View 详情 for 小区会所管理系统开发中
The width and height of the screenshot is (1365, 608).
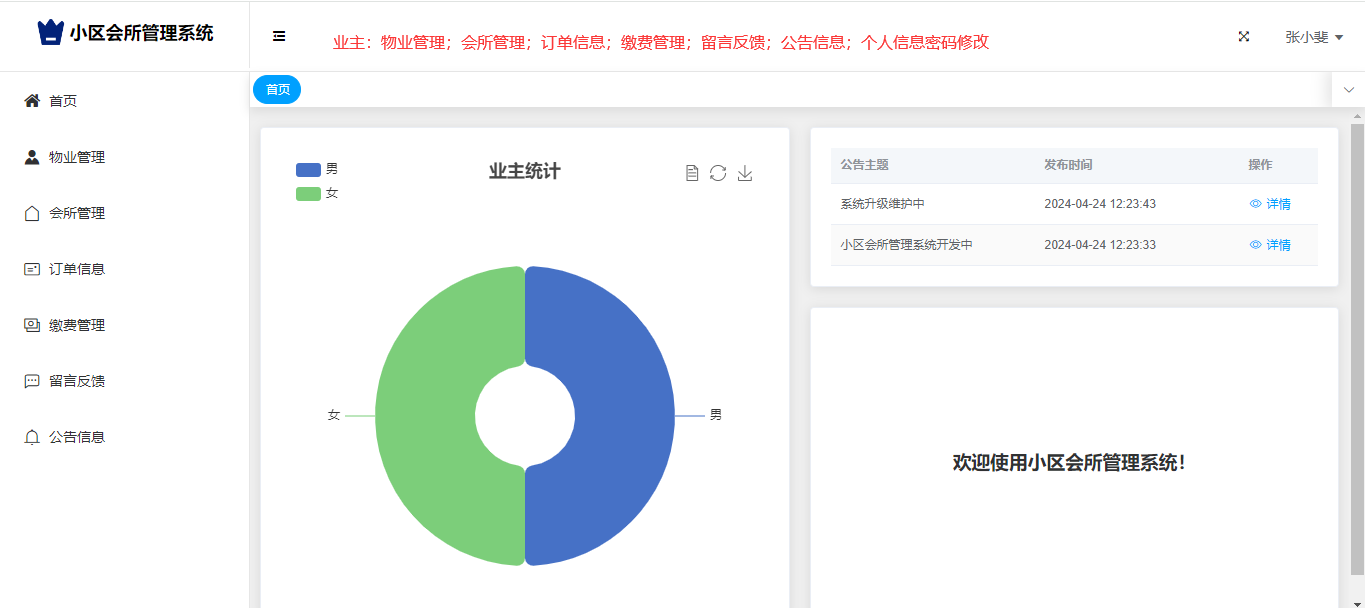tap(1270, 245)
